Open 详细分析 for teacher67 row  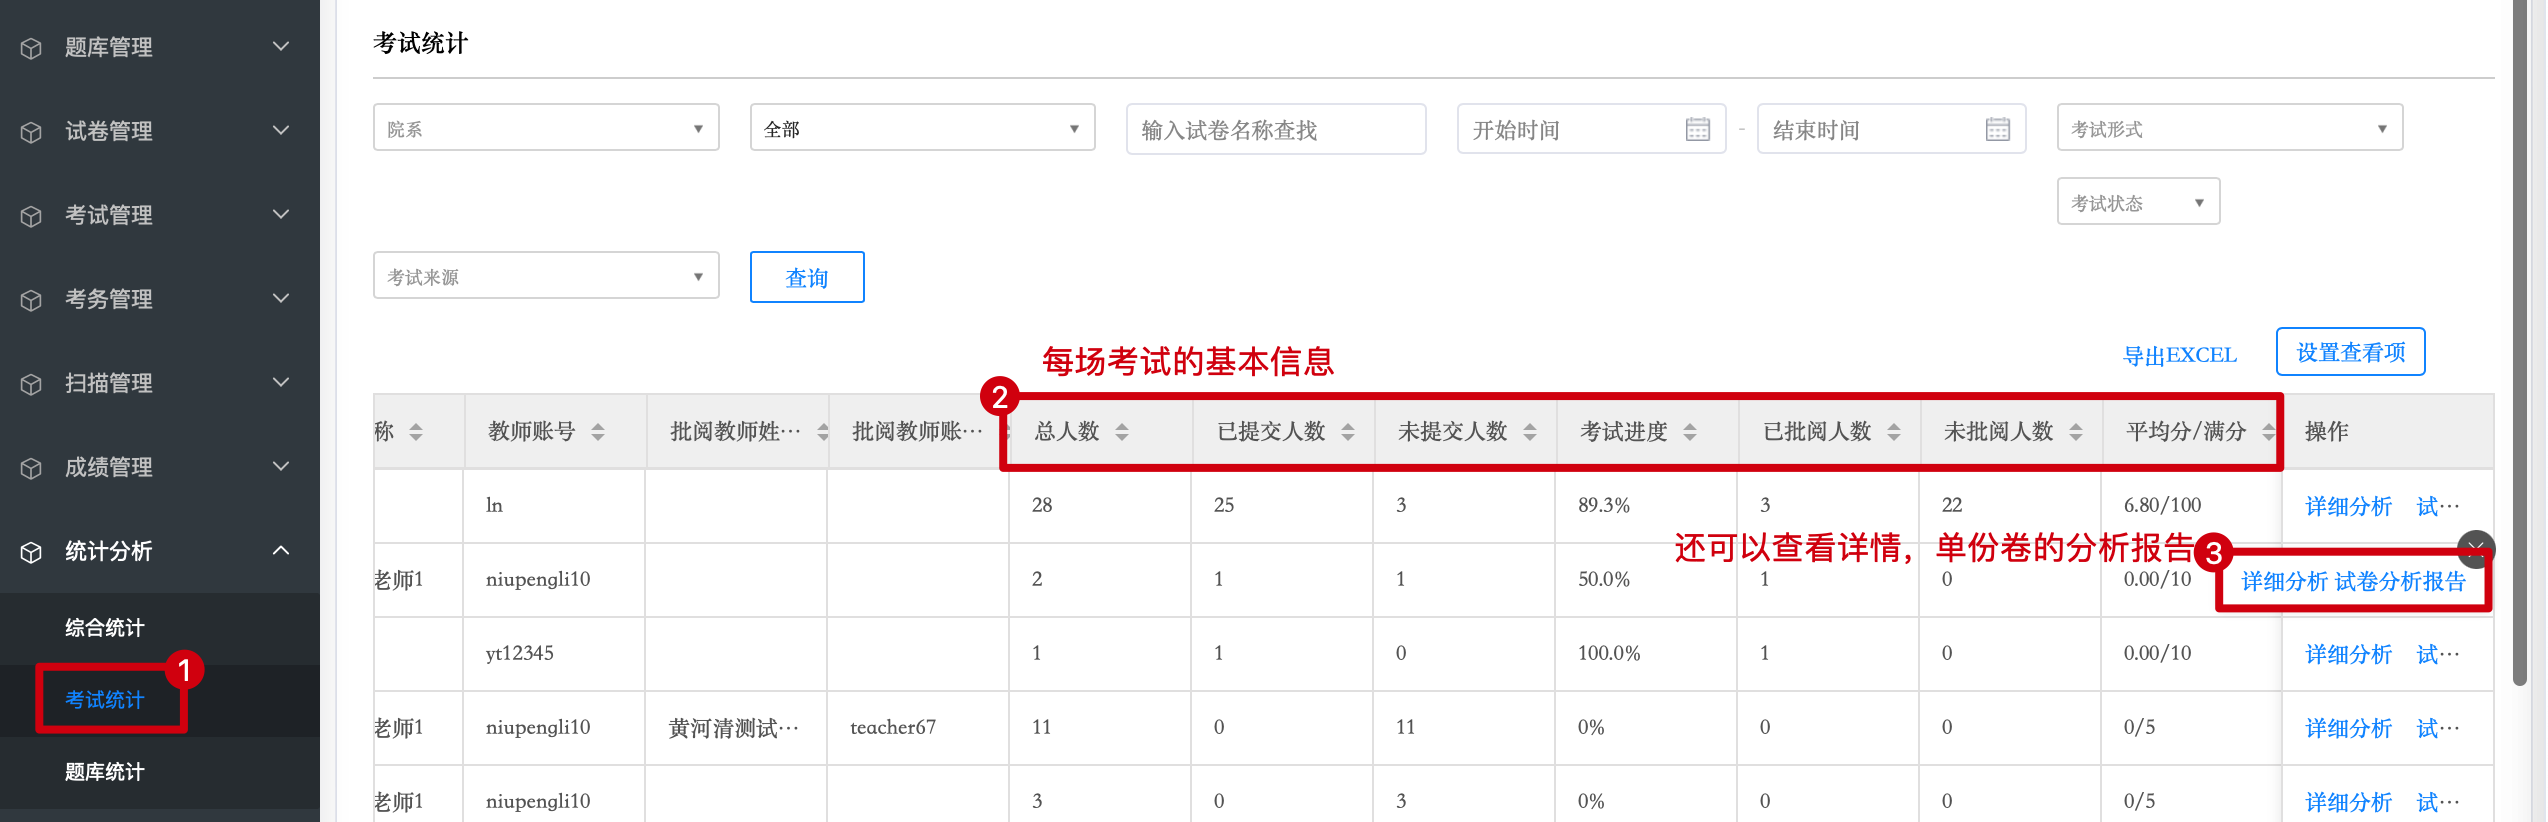2348,728
